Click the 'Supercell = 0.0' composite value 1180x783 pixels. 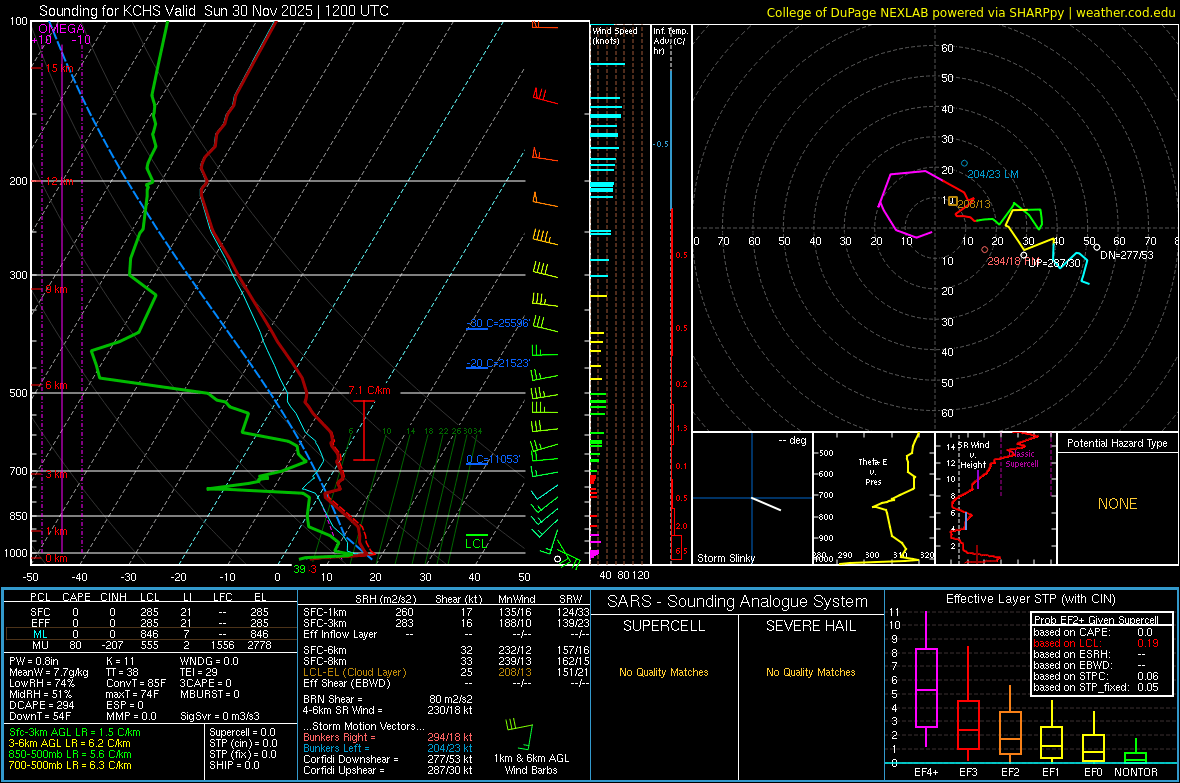[242, 732]
